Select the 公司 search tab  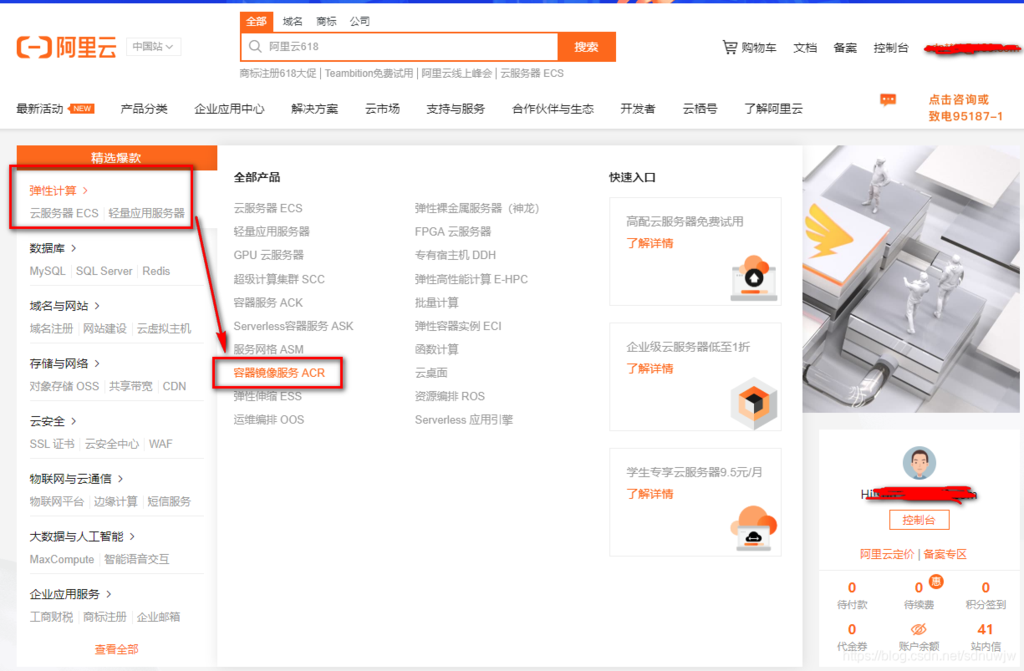coord(360,22)
